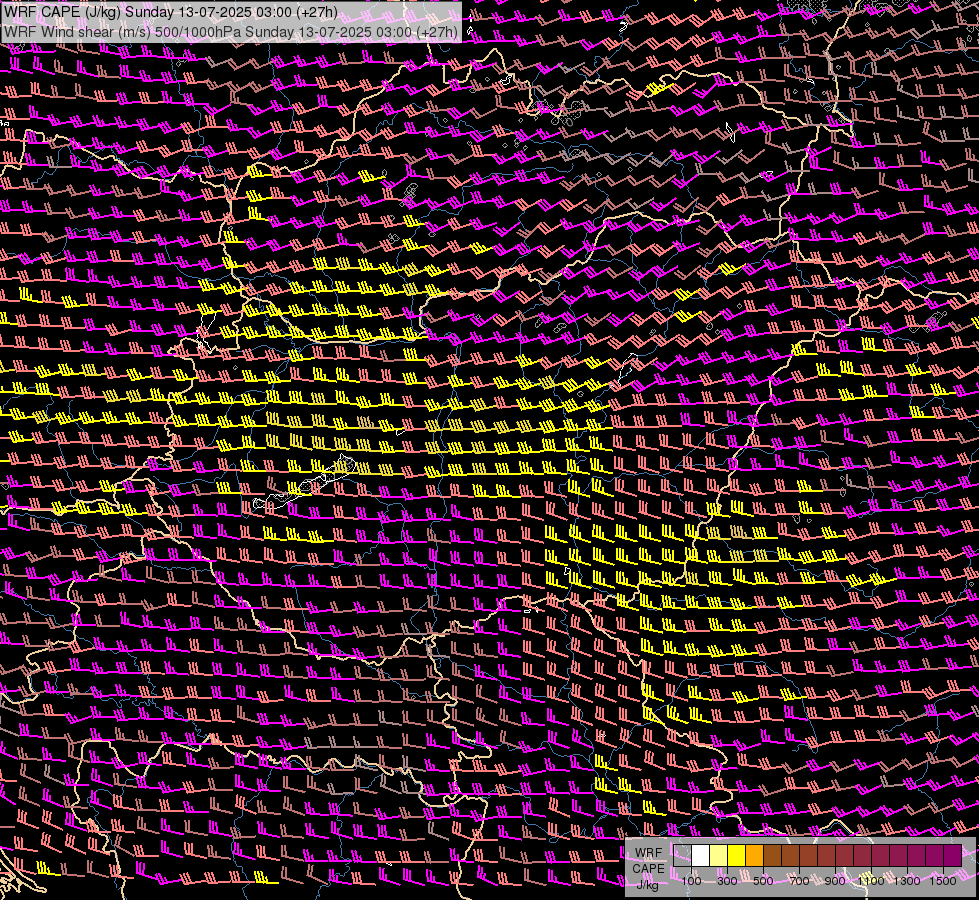Select the orange legend swatch
This screenshot has width=979, height=900.
[754, 856]
